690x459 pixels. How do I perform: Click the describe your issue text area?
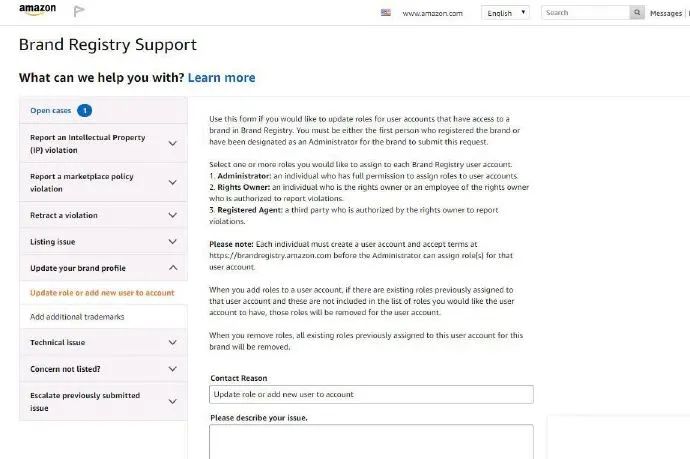coord(371,441)
